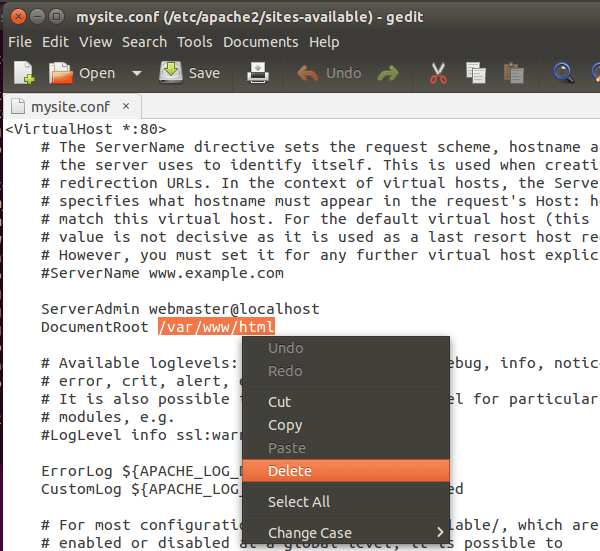Open the Search menu
This screenshot has width=600, height=551.
pyautogui.click(x=144, y=42)
